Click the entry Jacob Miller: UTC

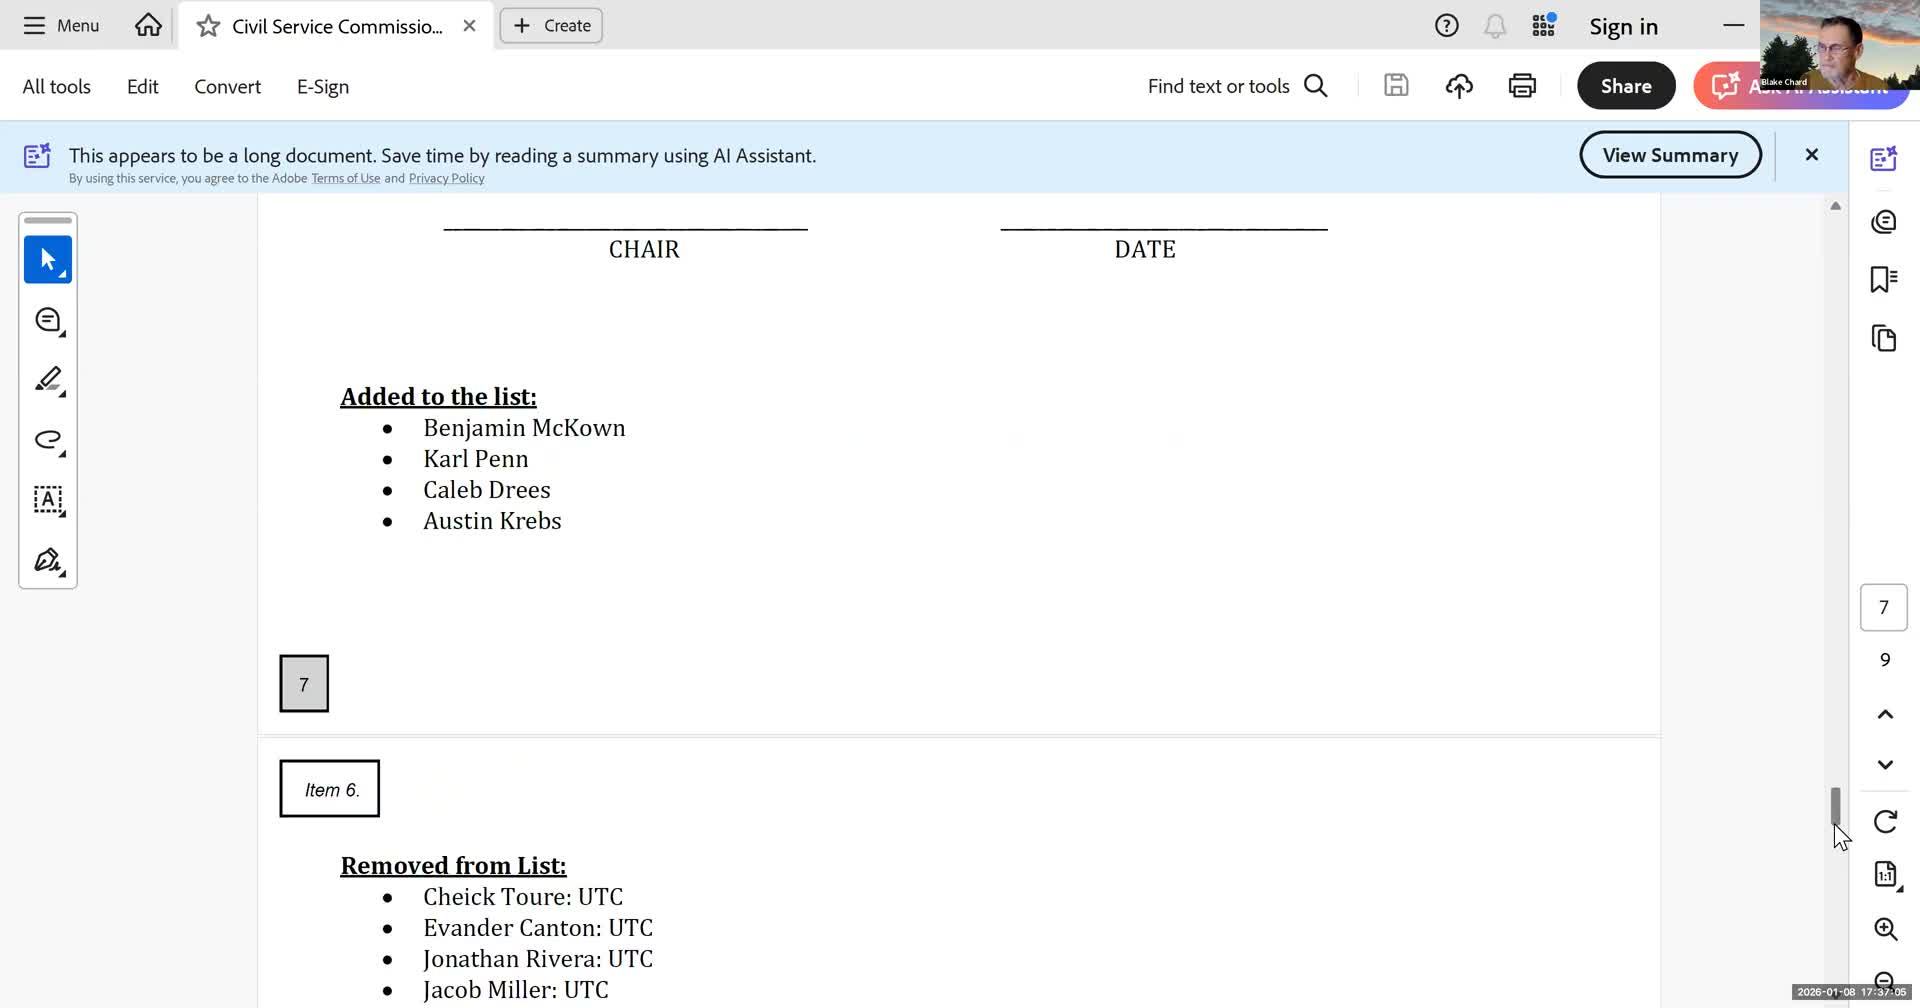pyautogui.click(x=515, y=990)
